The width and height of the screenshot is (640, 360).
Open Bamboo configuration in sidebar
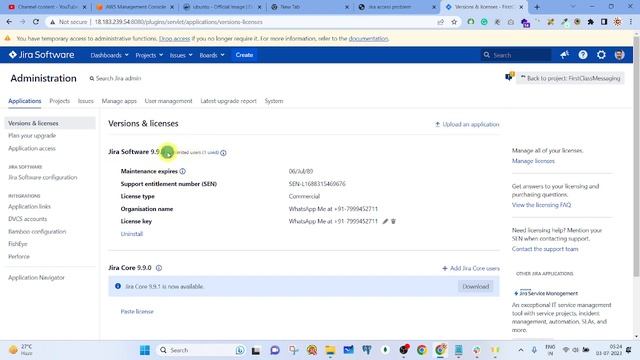coord(37,231)
